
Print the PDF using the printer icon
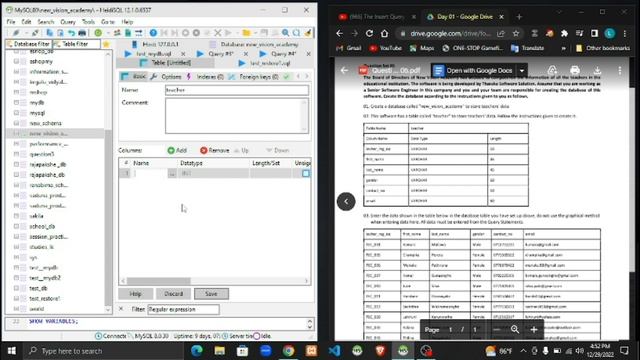coord(575,70)
